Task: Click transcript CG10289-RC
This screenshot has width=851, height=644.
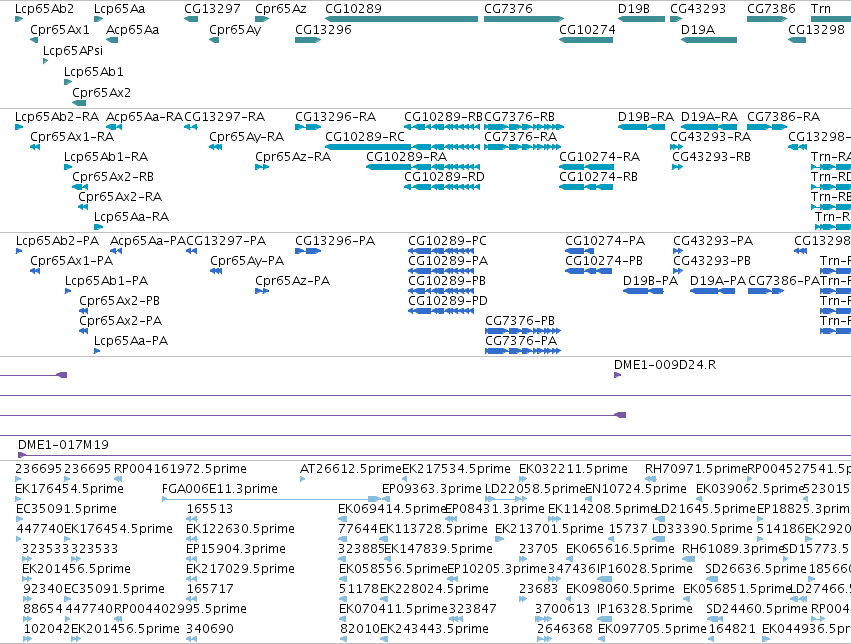Action: [x=403, y=147]
